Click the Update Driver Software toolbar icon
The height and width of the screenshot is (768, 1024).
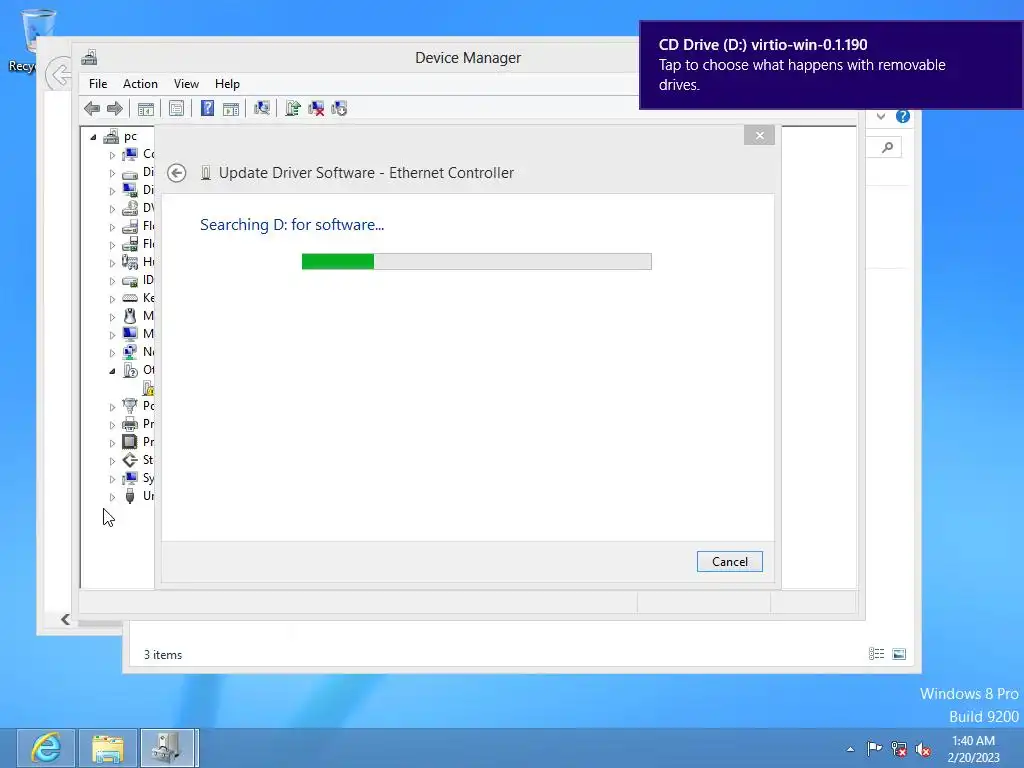point(293,108)
